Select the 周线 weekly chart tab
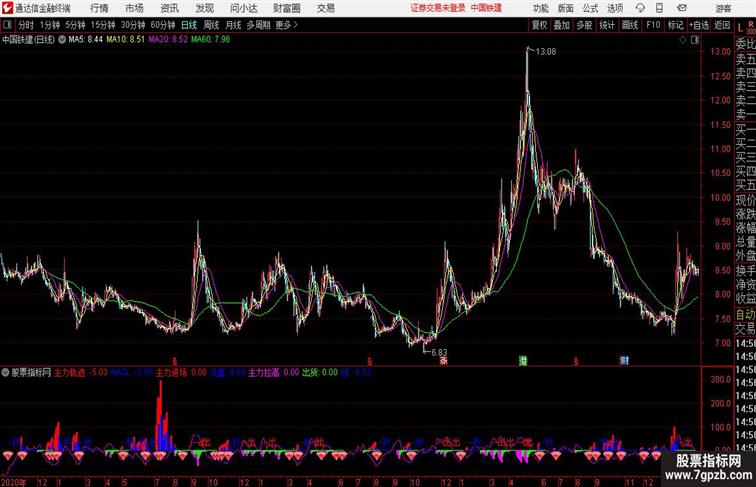The image size is (756, 487). pyautogui.click(x=211, y=25)
